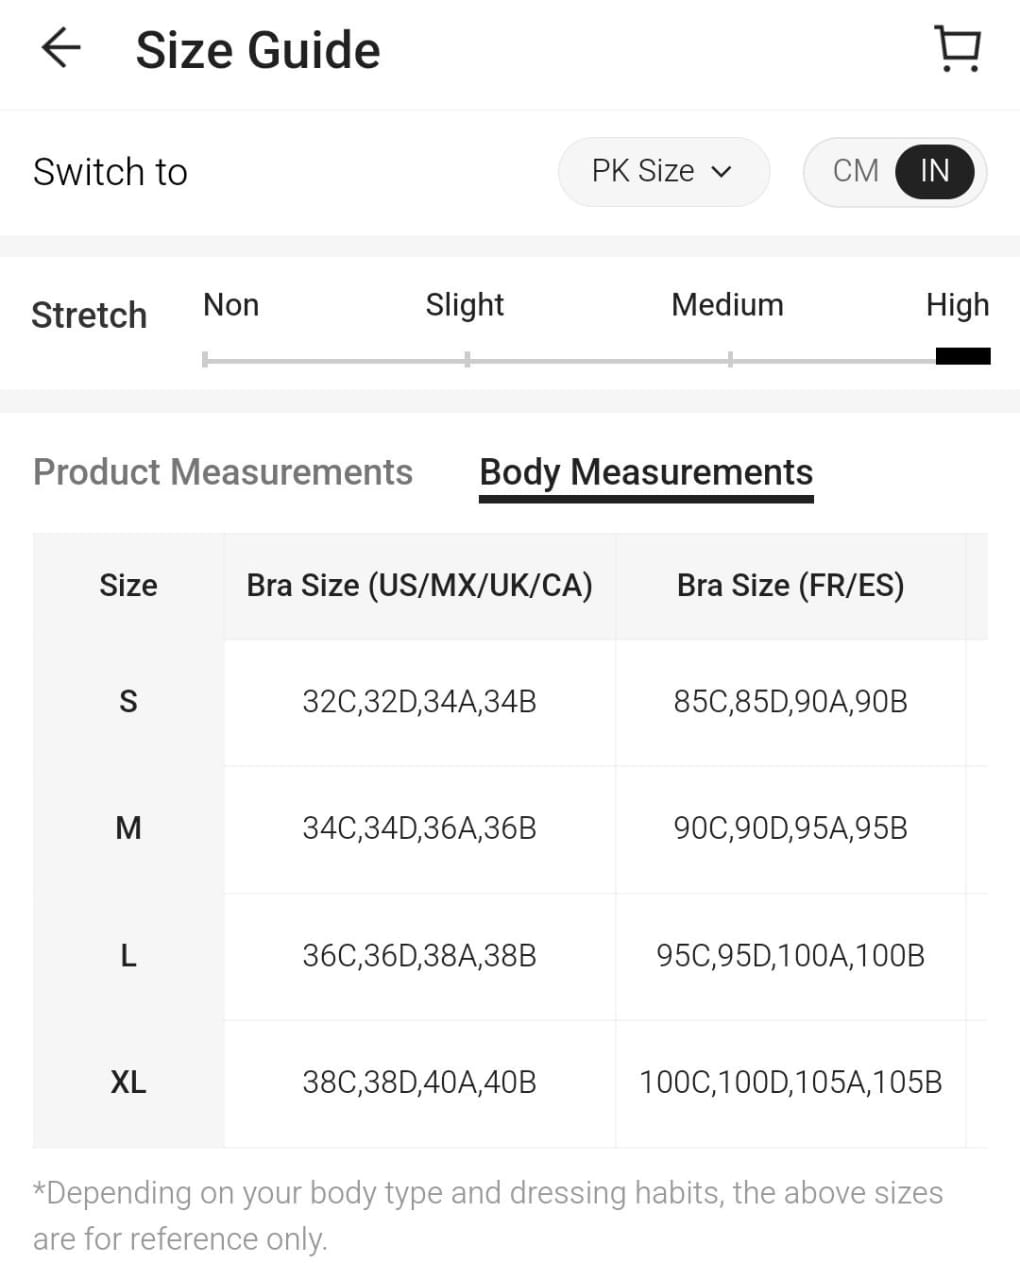The width and height of the screenshot is (1020, 1280).
Task: Switch units to CM
Action: 855,171
